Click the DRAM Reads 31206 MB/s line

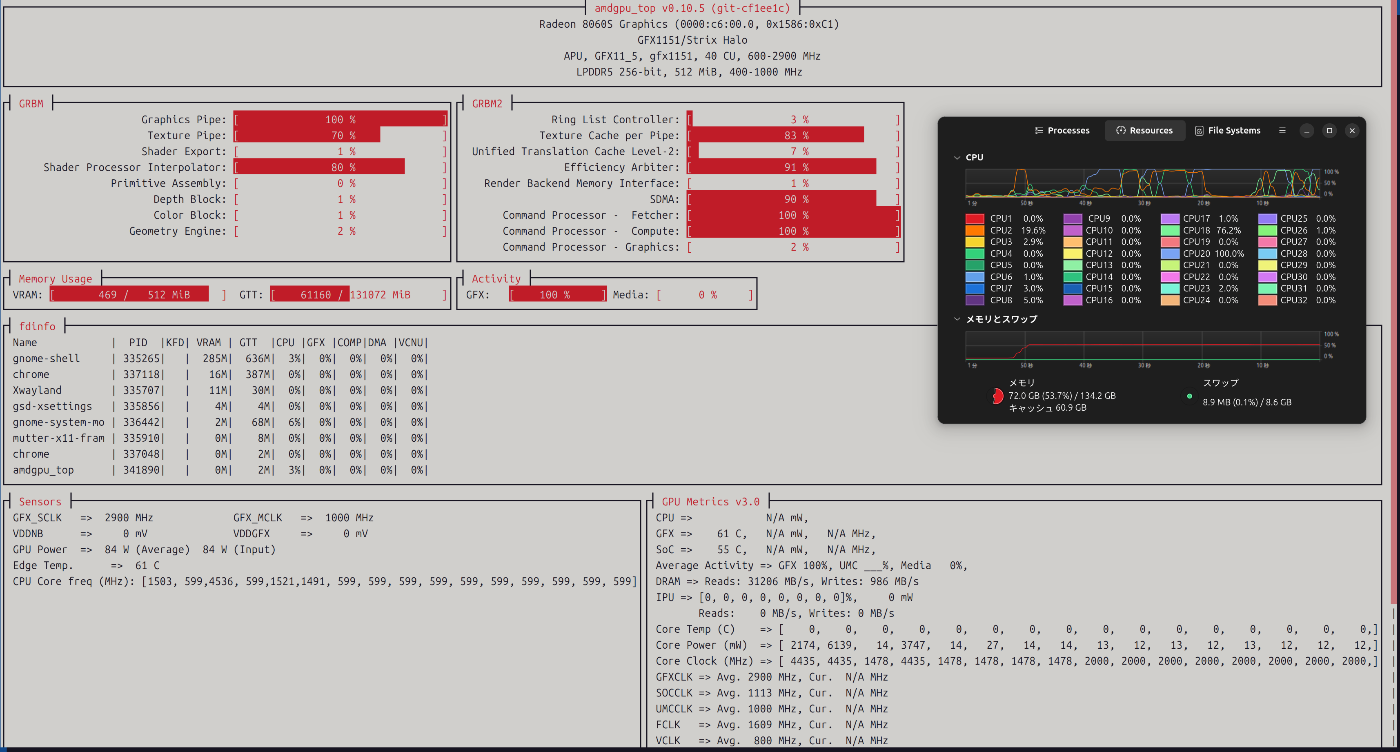pyautogui.click(x=787, y=581)
